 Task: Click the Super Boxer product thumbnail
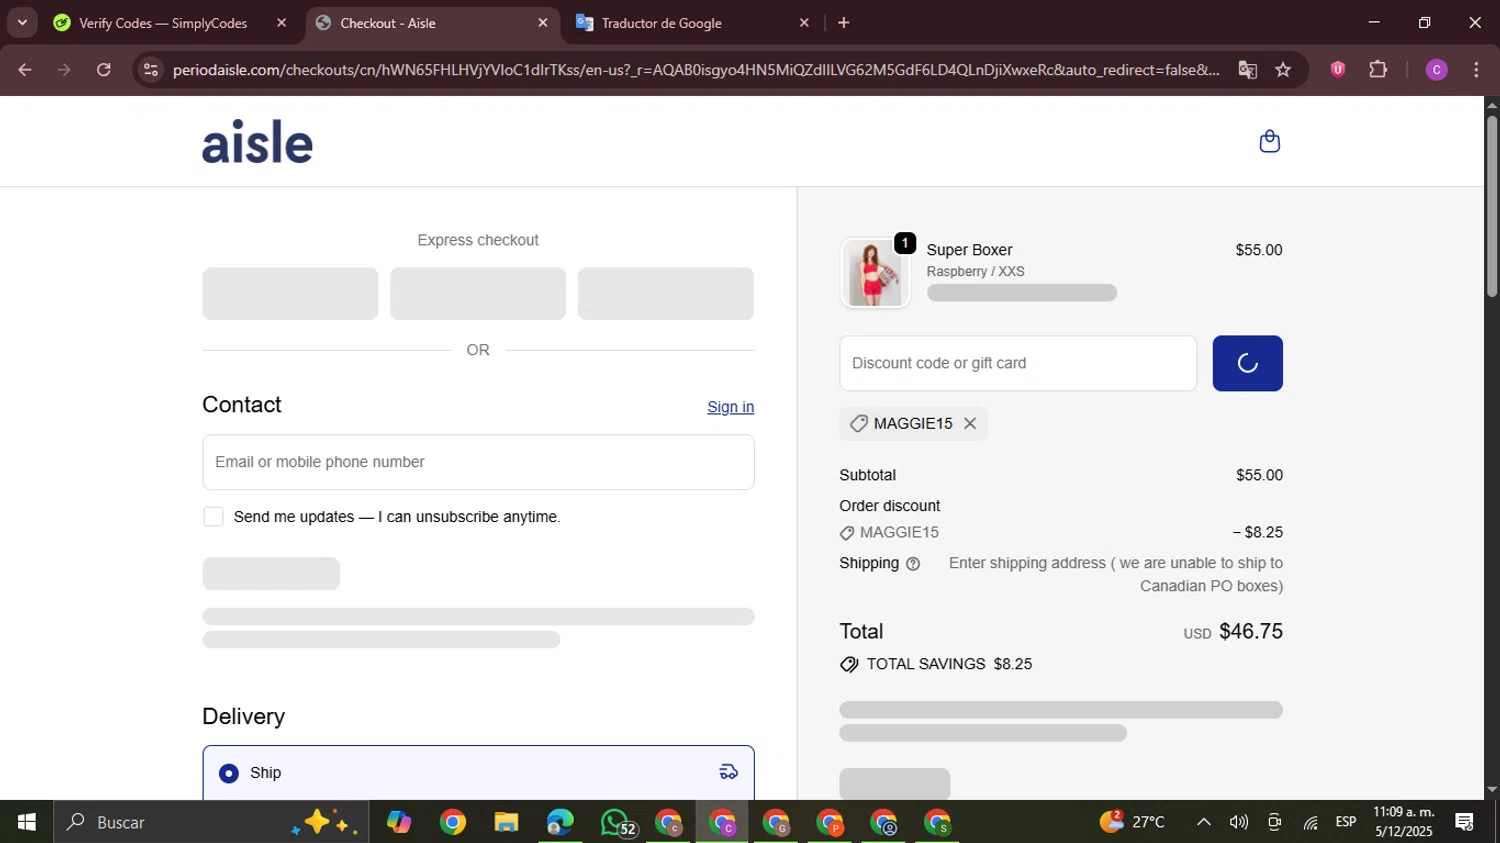coord(875,273)
